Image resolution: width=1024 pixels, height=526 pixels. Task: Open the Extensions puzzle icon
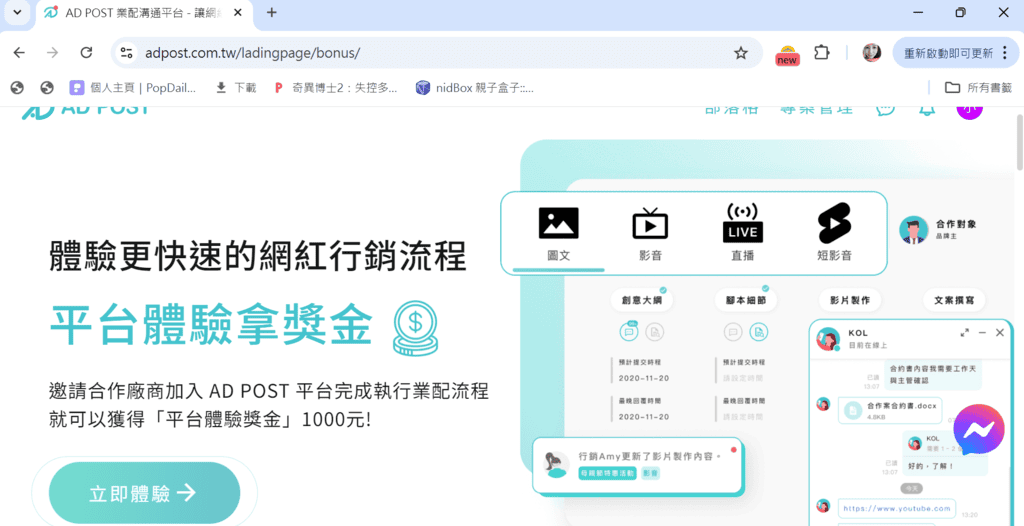pyautogui.click(x=822, y=53)
